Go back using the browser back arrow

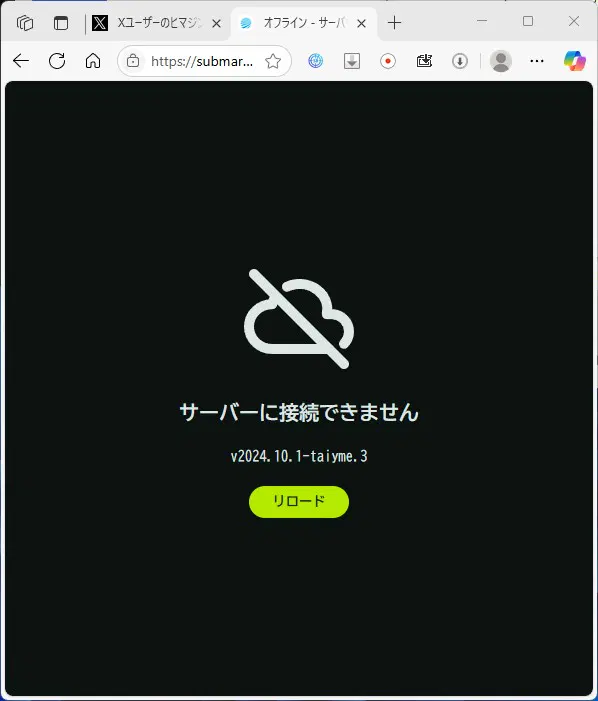(21, 61)
